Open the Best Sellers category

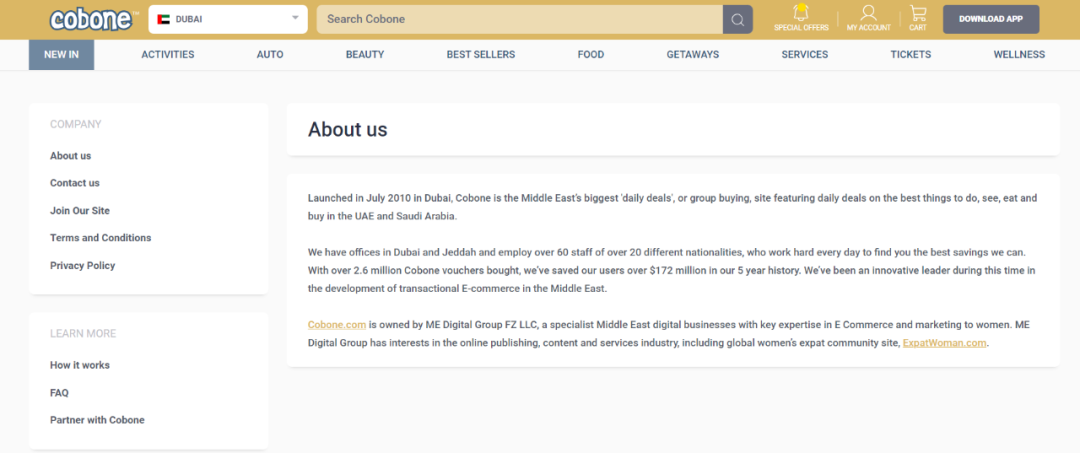click(x=481, y=55)
